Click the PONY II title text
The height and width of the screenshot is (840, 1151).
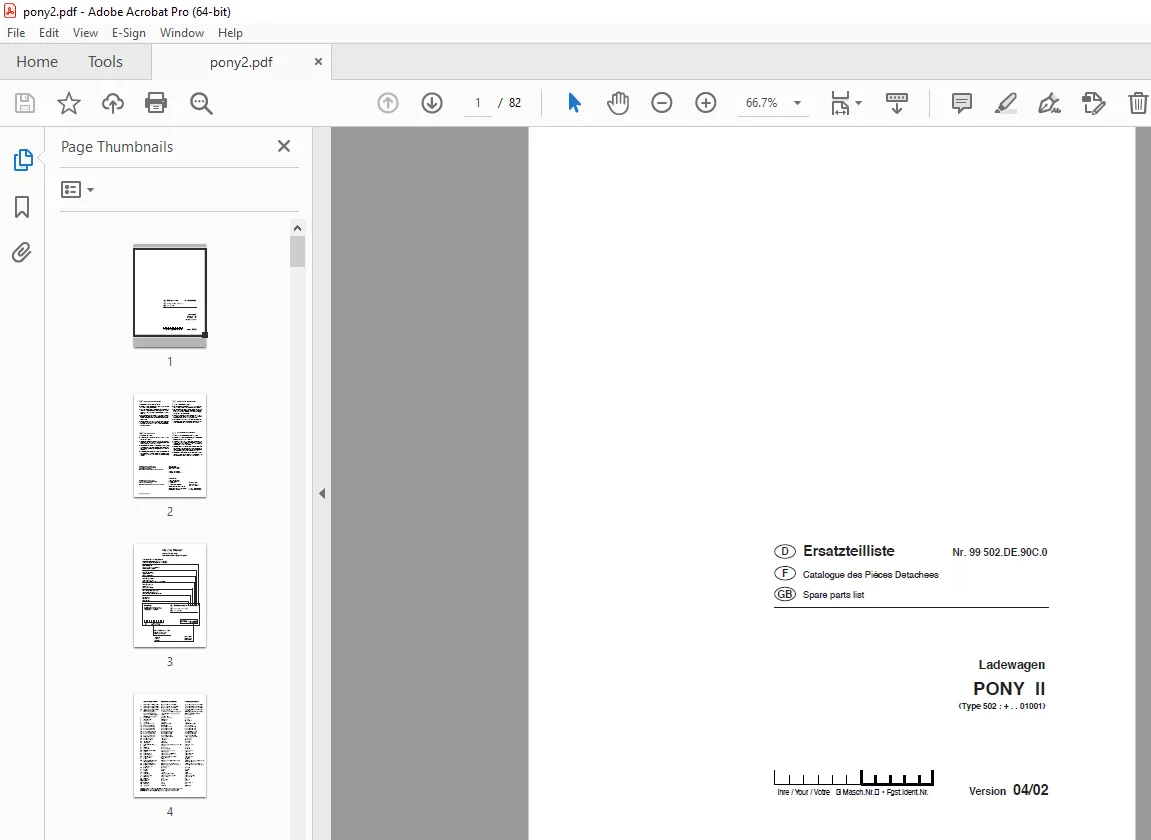tap(1009, 689)
